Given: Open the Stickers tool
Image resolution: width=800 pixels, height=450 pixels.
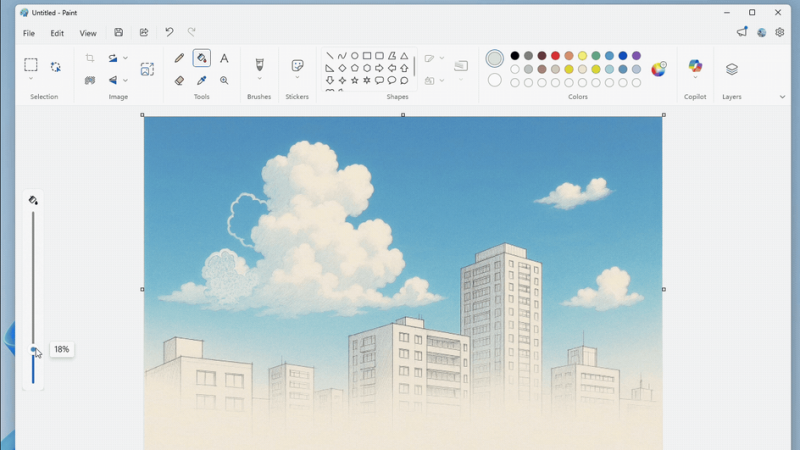Looking at the screenshot, I should pos(297,65).
